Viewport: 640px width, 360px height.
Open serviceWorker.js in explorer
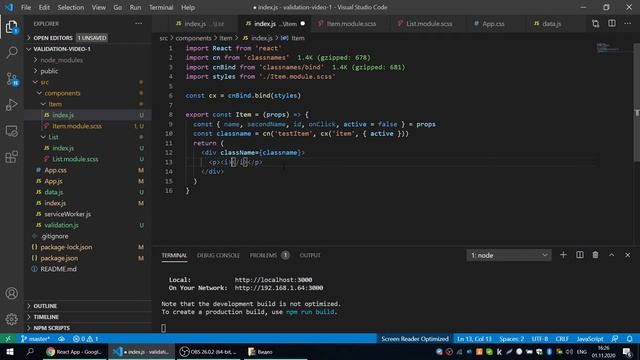pos(88,214)
